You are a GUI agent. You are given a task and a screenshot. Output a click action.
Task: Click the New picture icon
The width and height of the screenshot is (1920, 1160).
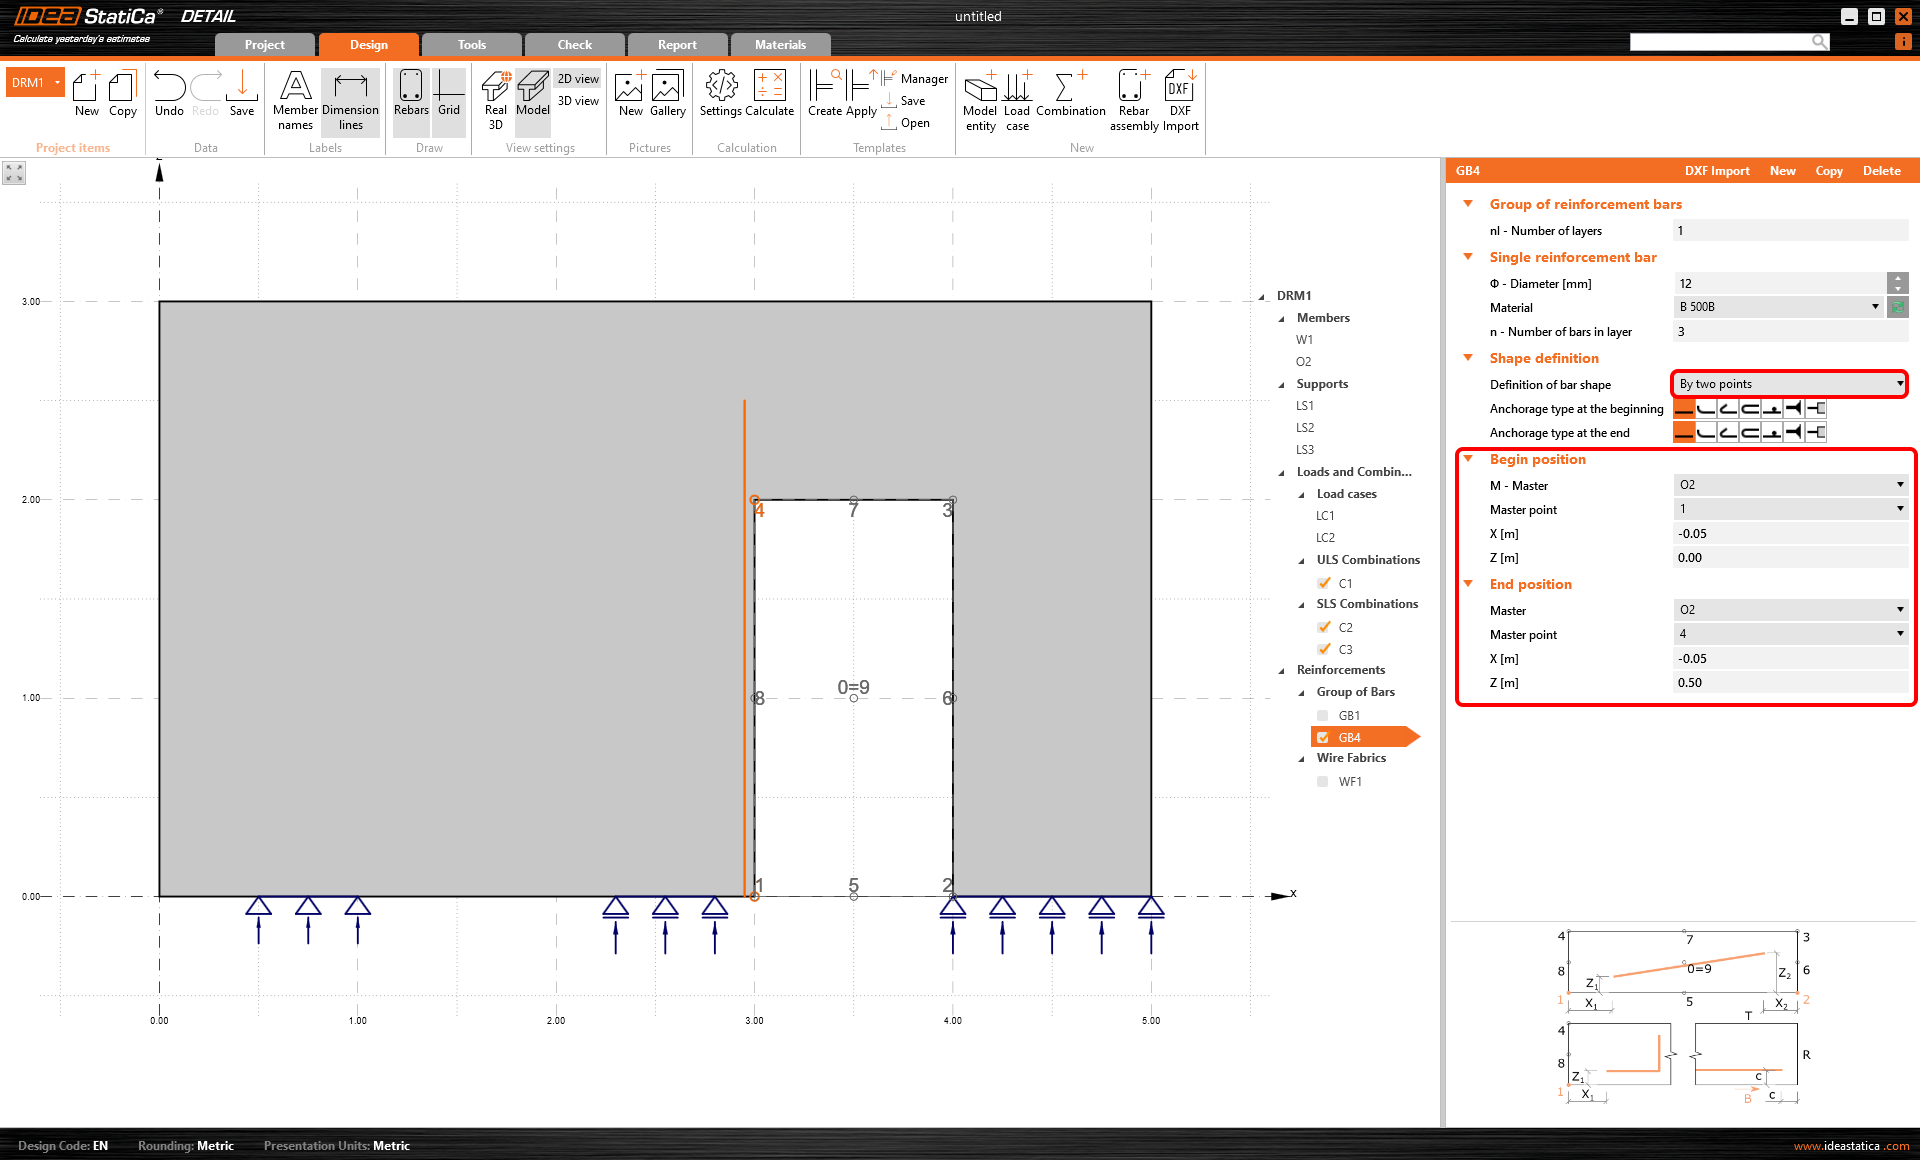(x=629, y=97)
